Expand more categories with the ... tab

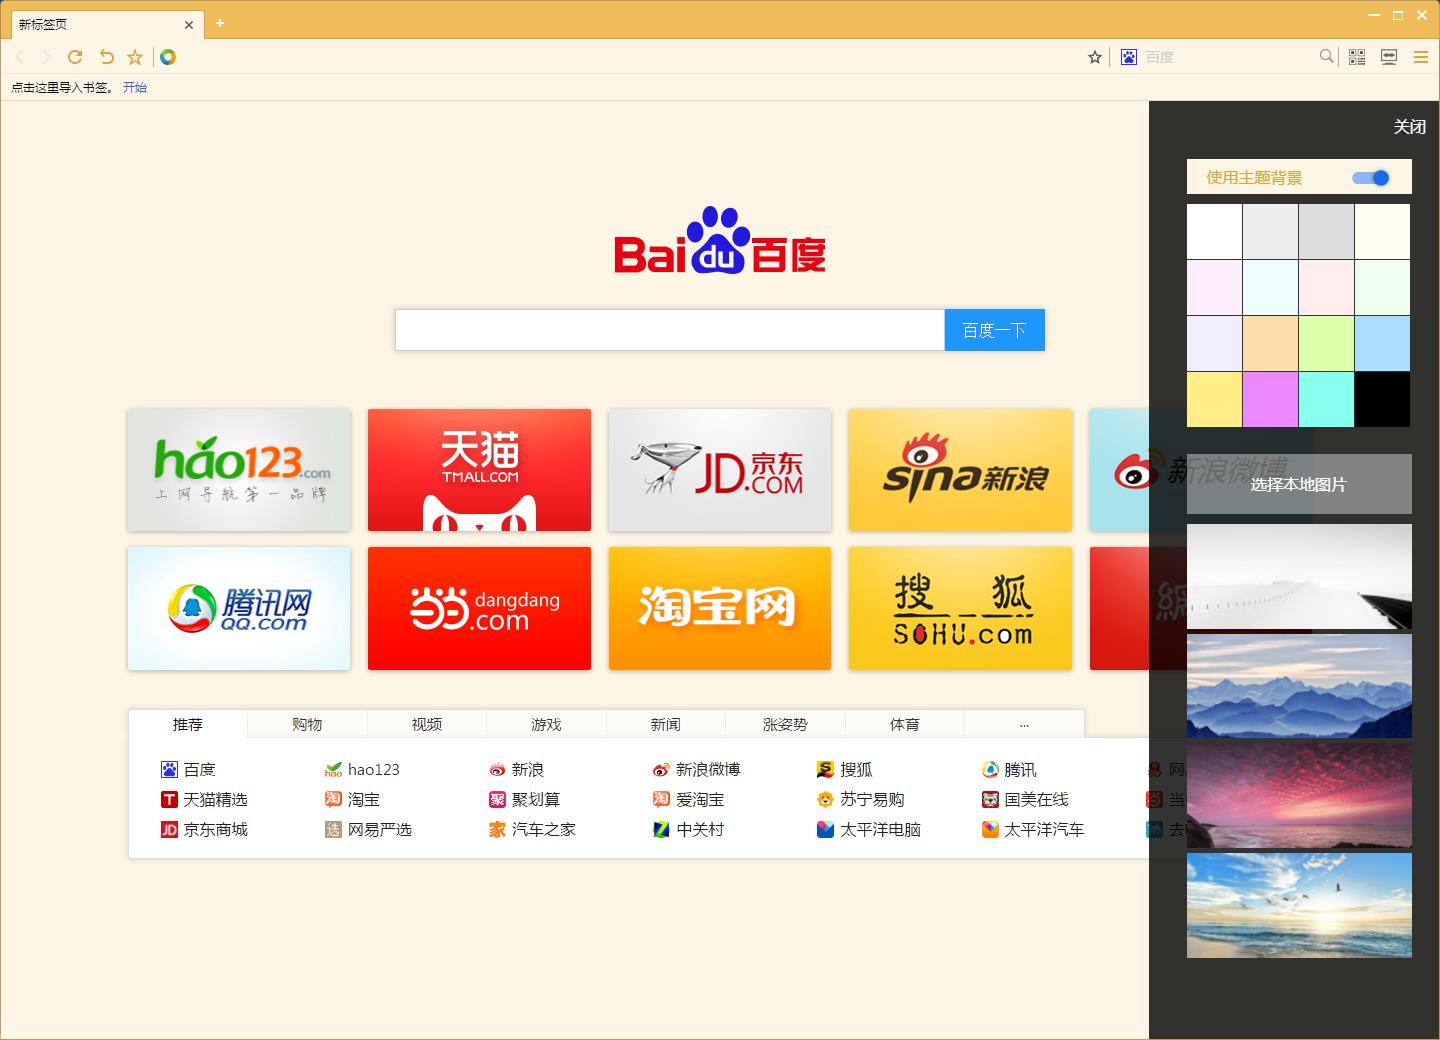click(1024, 724)
